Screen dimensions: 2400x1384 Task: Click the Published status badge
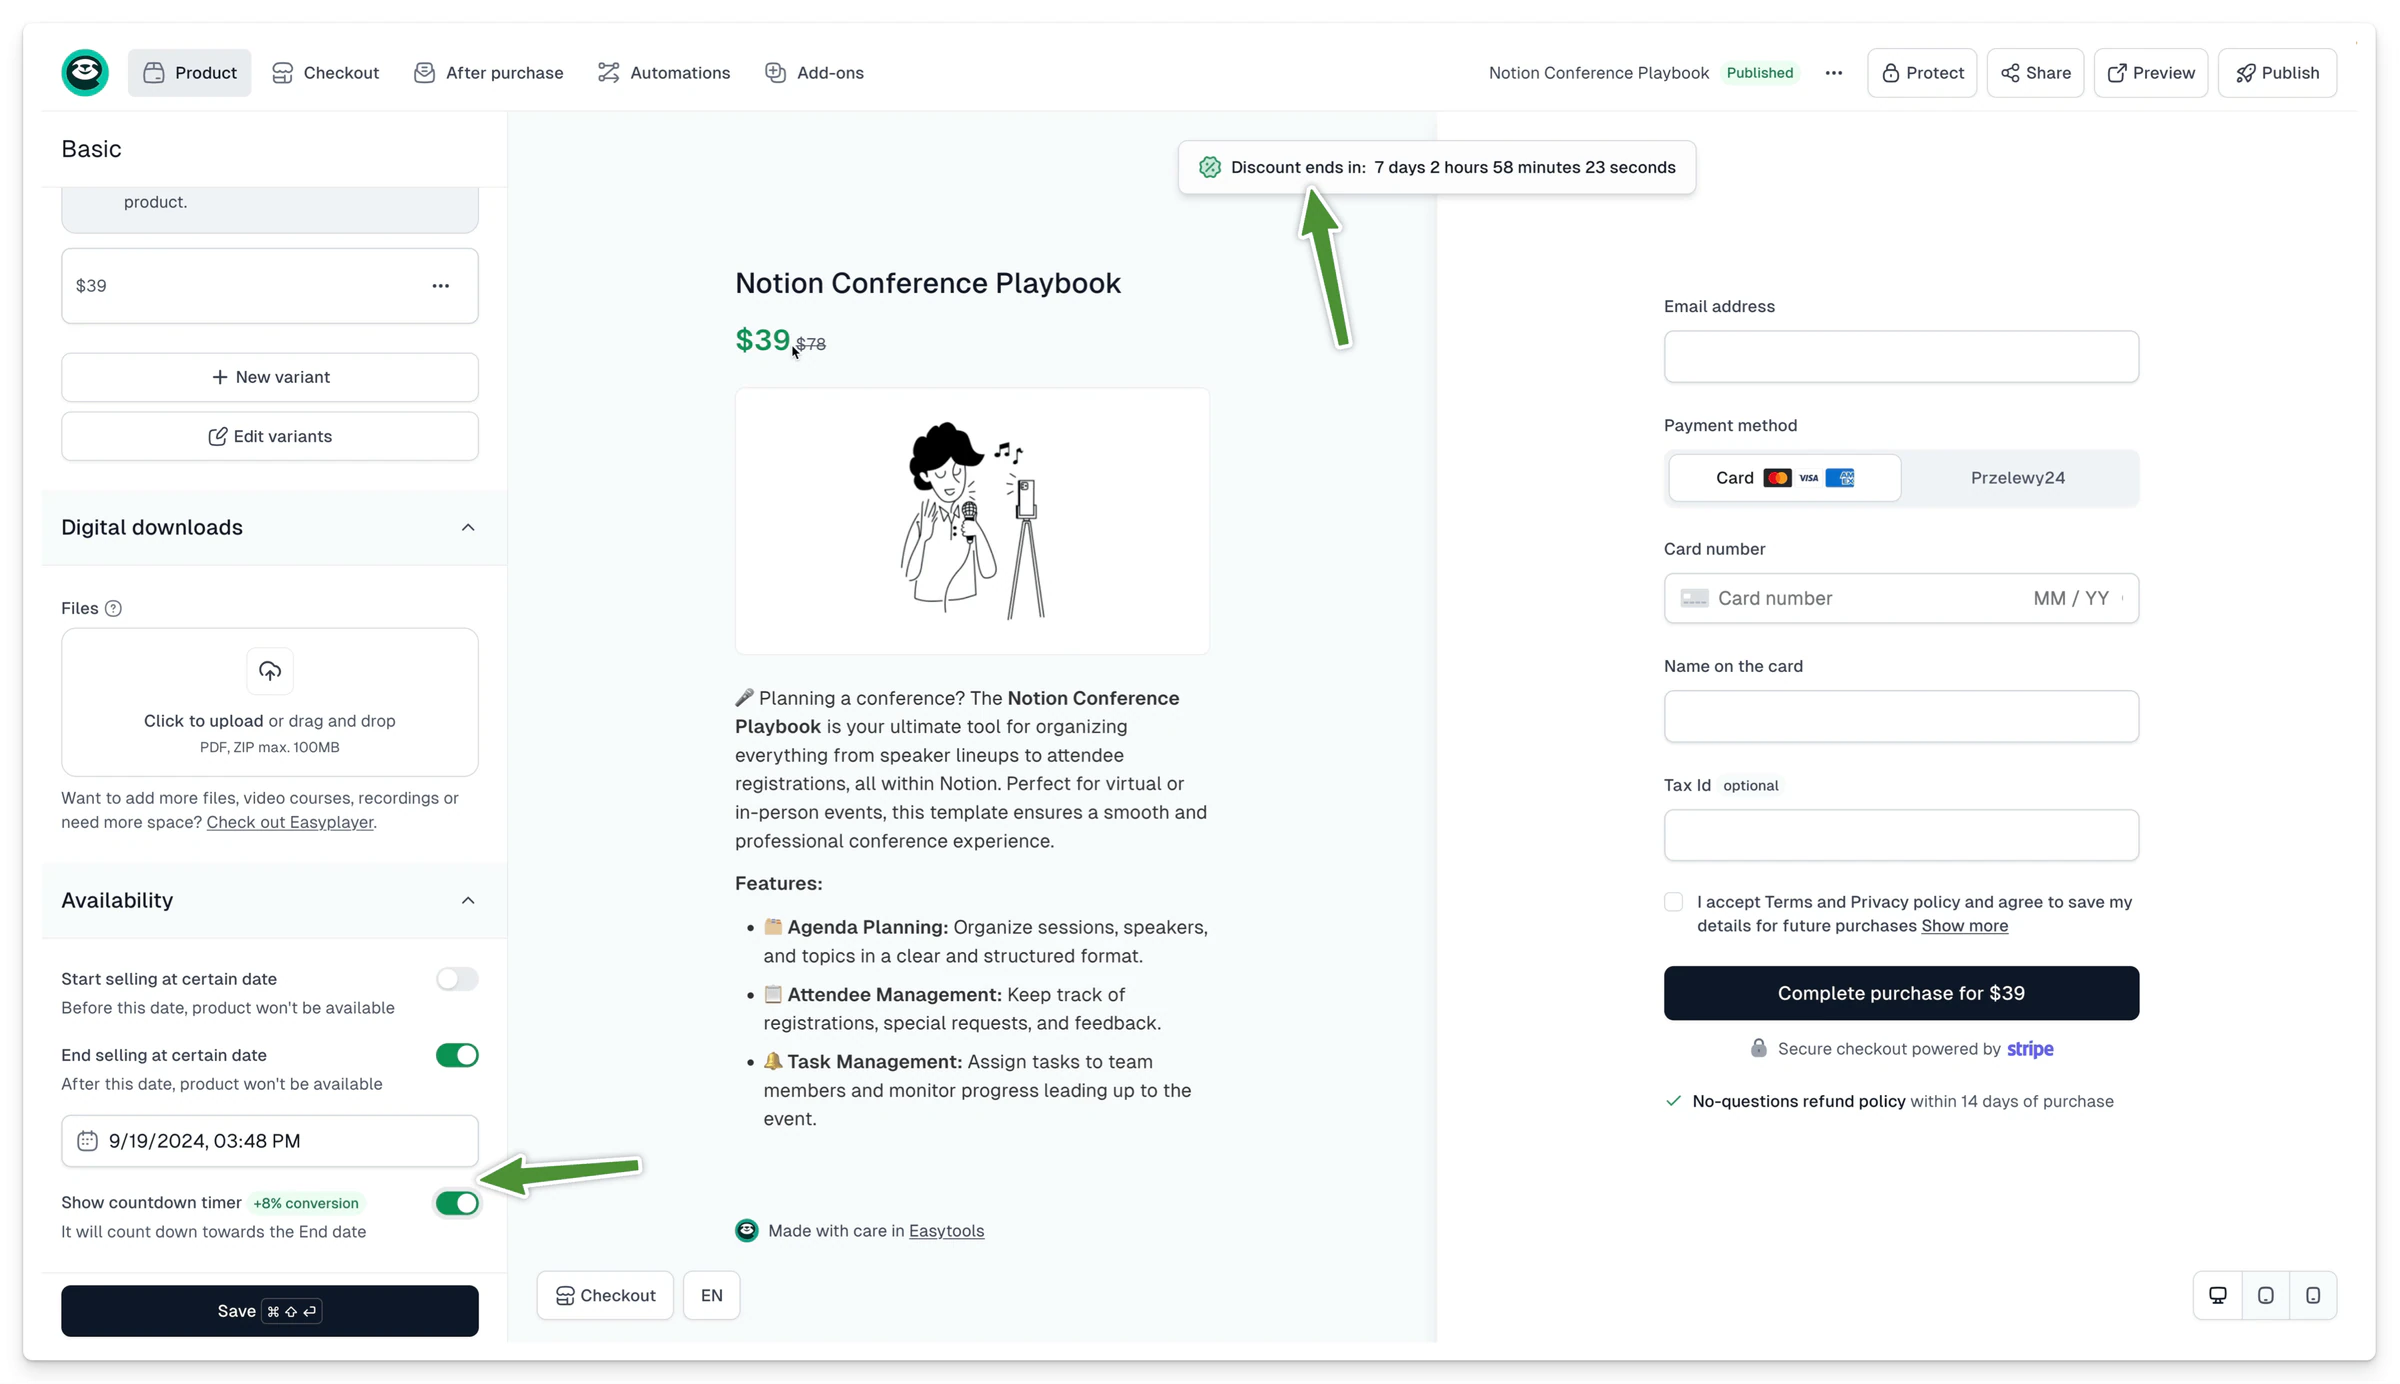point(1760,73)
